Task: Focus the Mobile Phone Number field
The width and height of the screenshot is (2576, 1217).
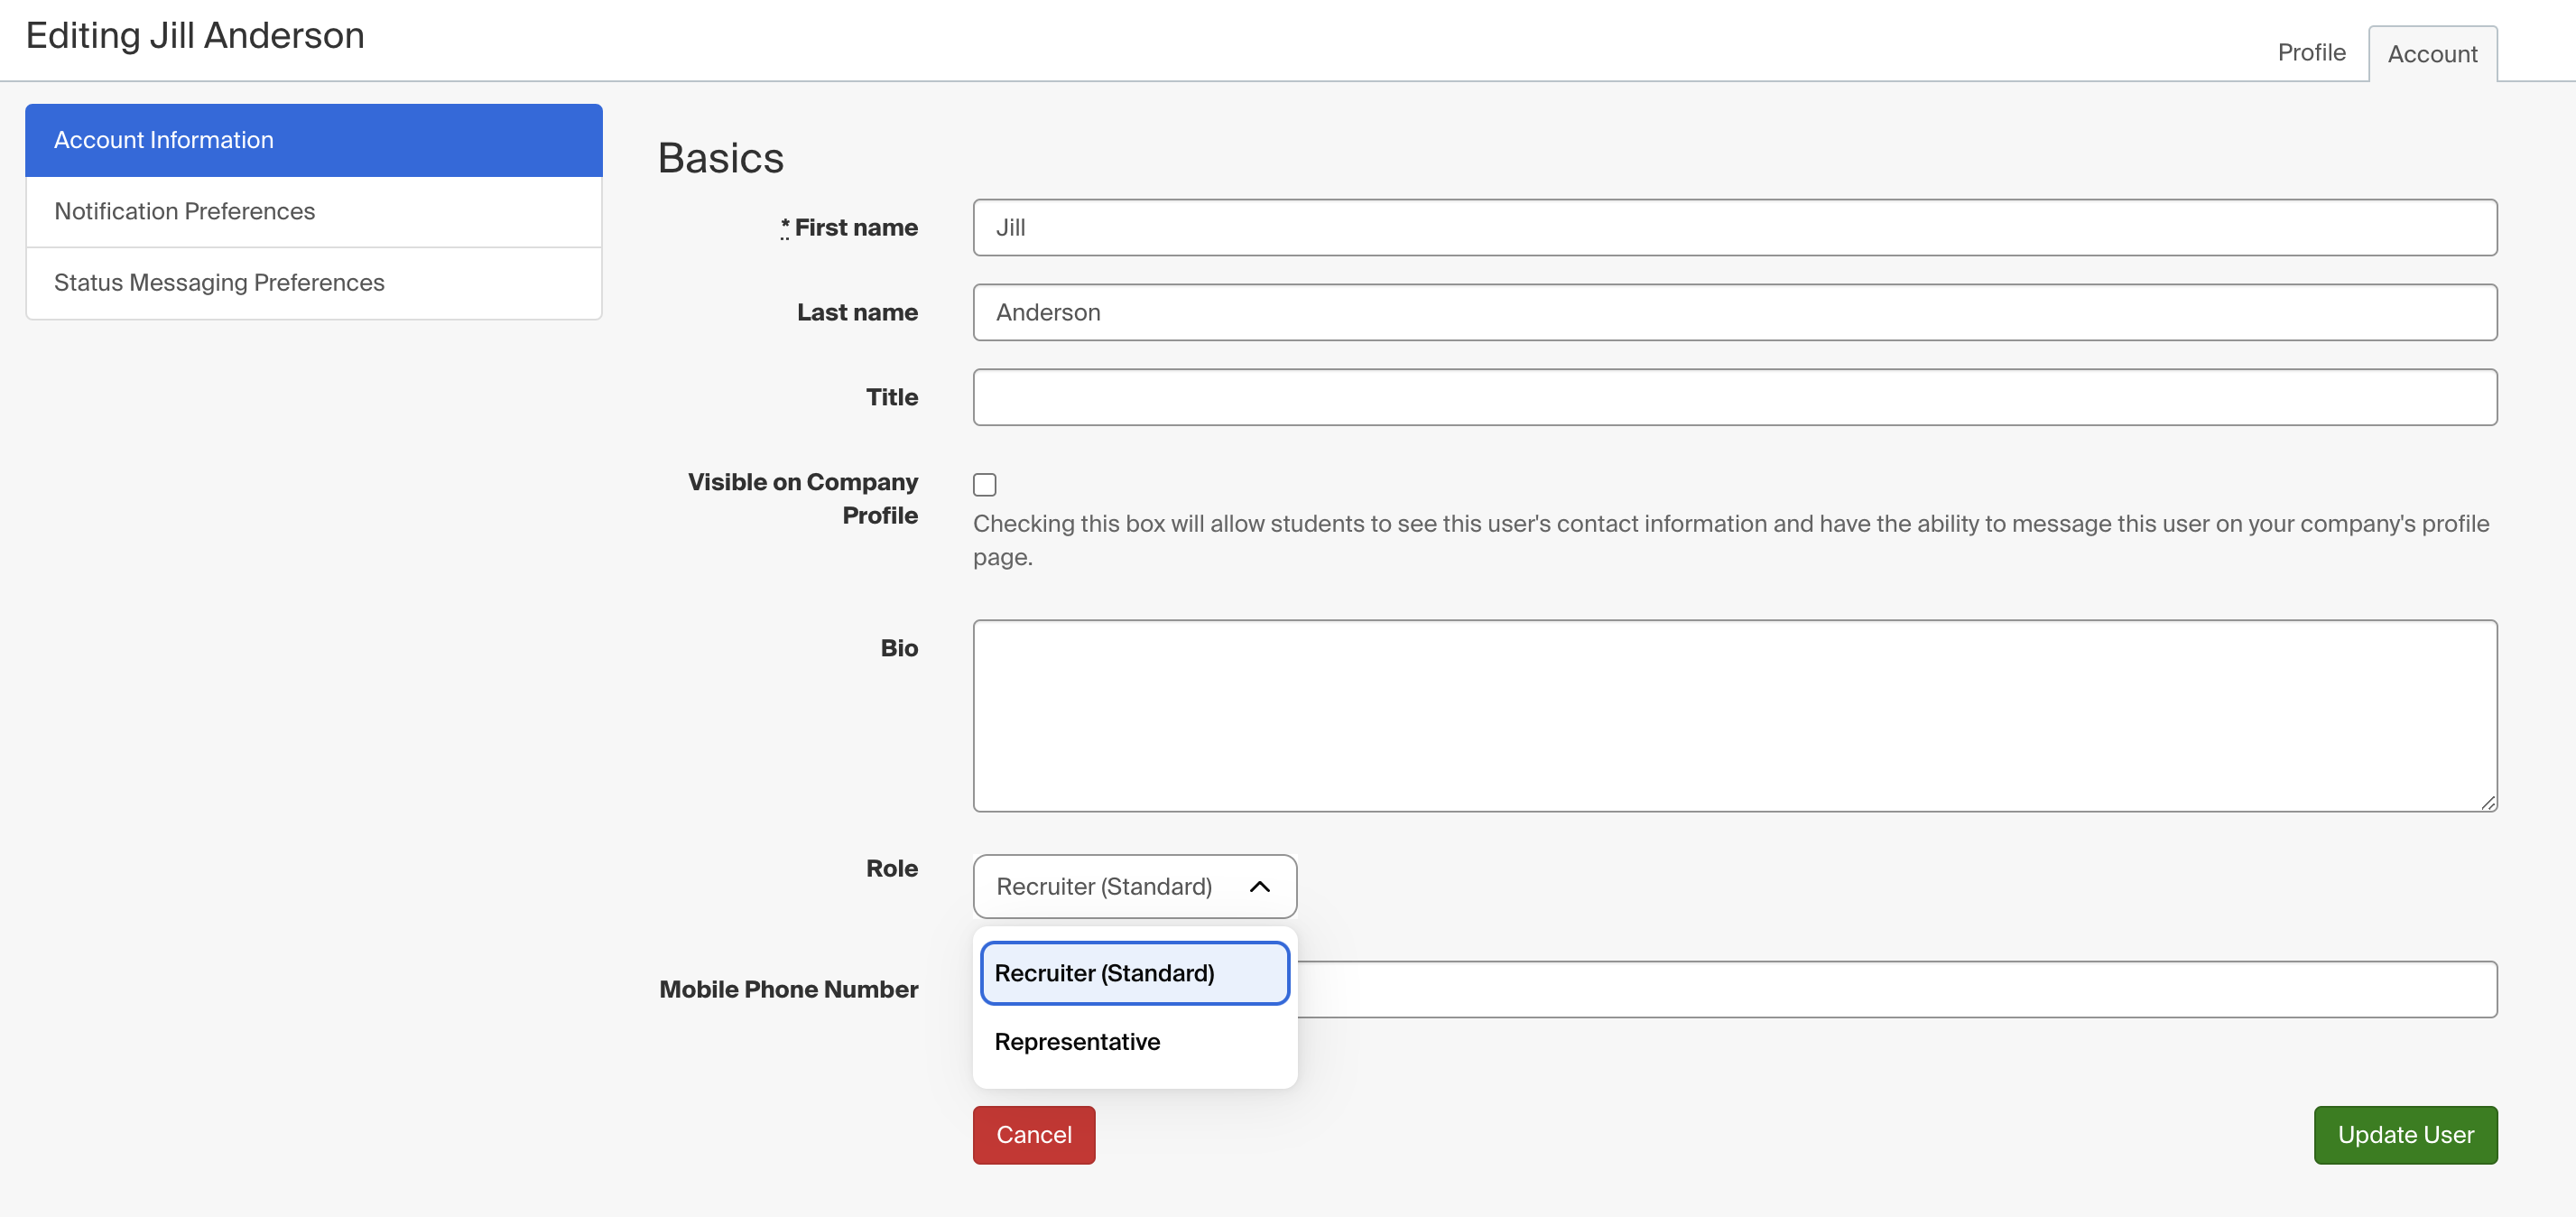Action: coord(1896,990)
